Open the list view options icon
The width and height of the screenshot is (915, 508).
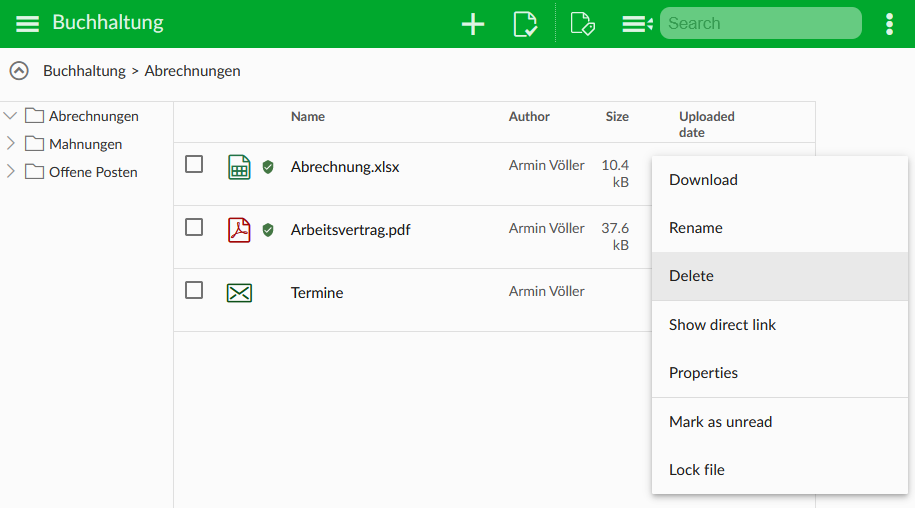tap(637, 24)
